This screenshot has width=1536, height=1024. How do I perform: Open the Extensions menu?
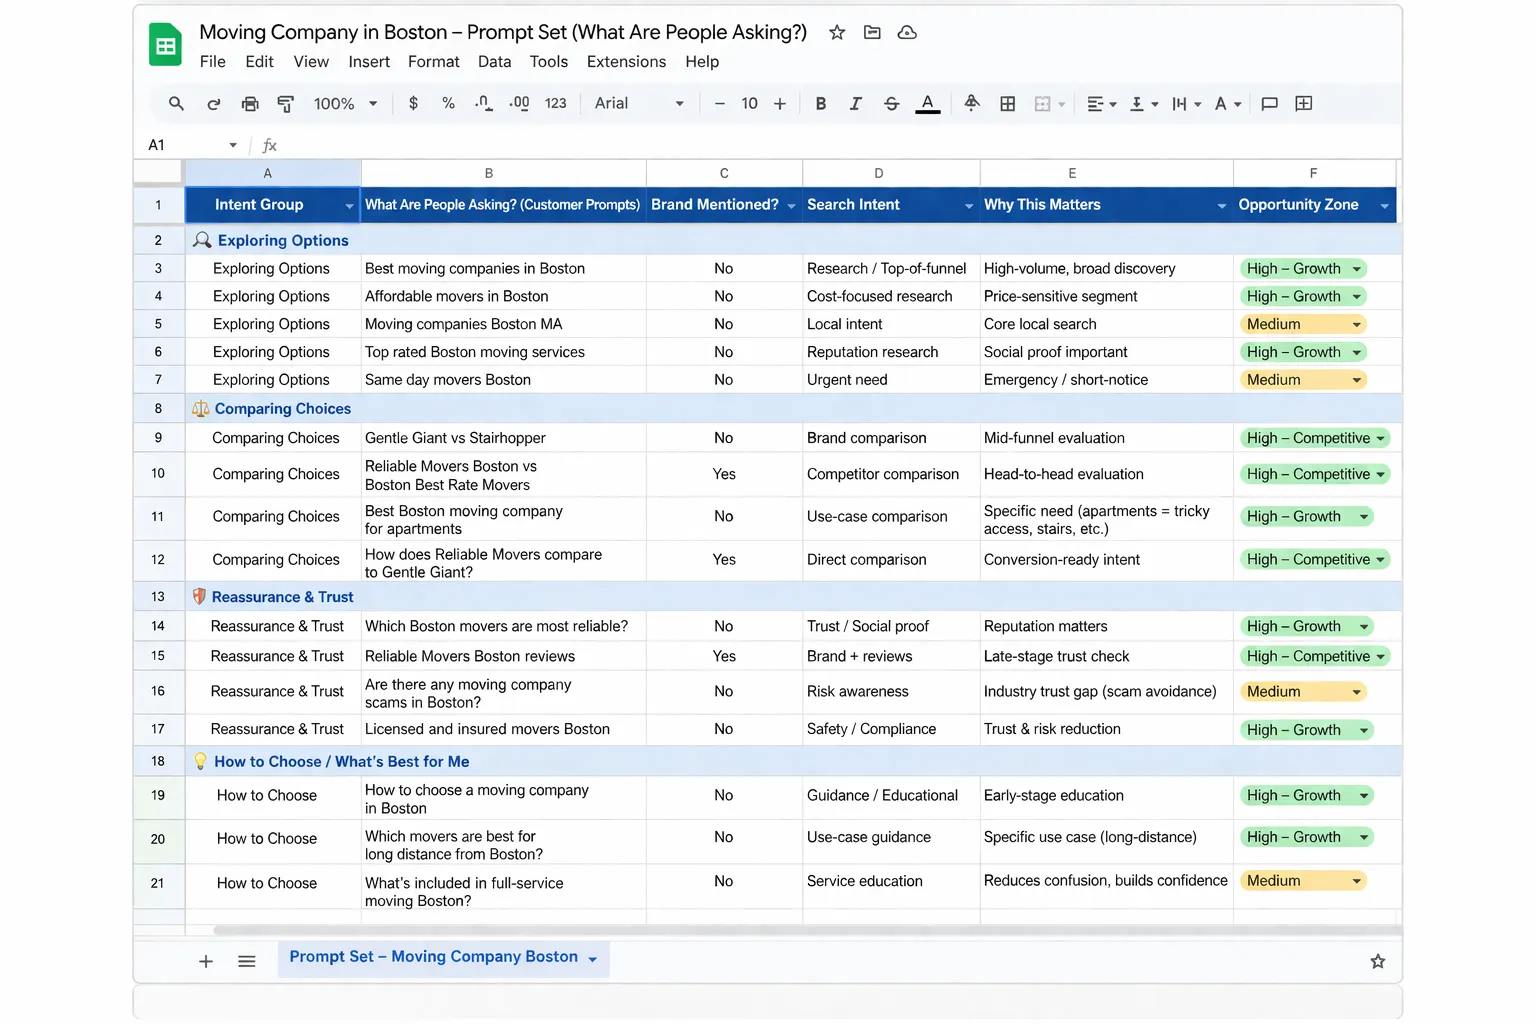coord(626,62)
